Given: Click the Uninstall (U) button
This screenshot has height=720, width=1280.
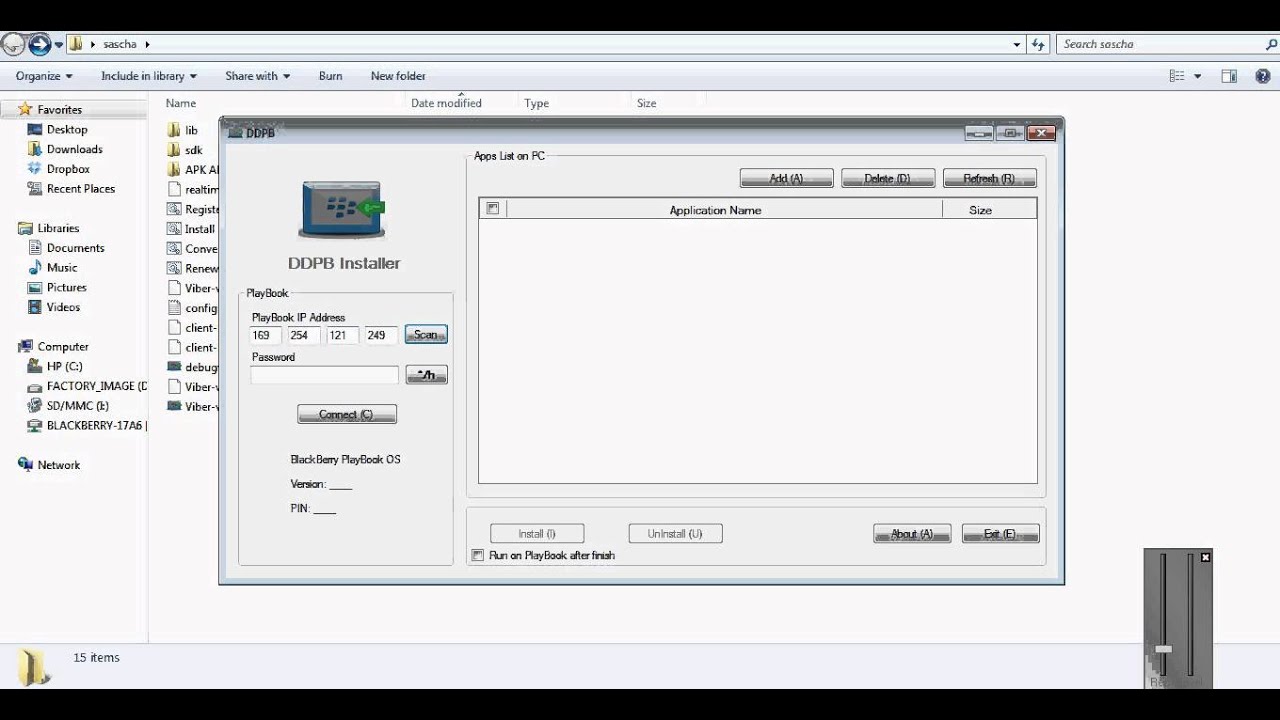Looking at the screenshot, I should click(x=675, y=534).
